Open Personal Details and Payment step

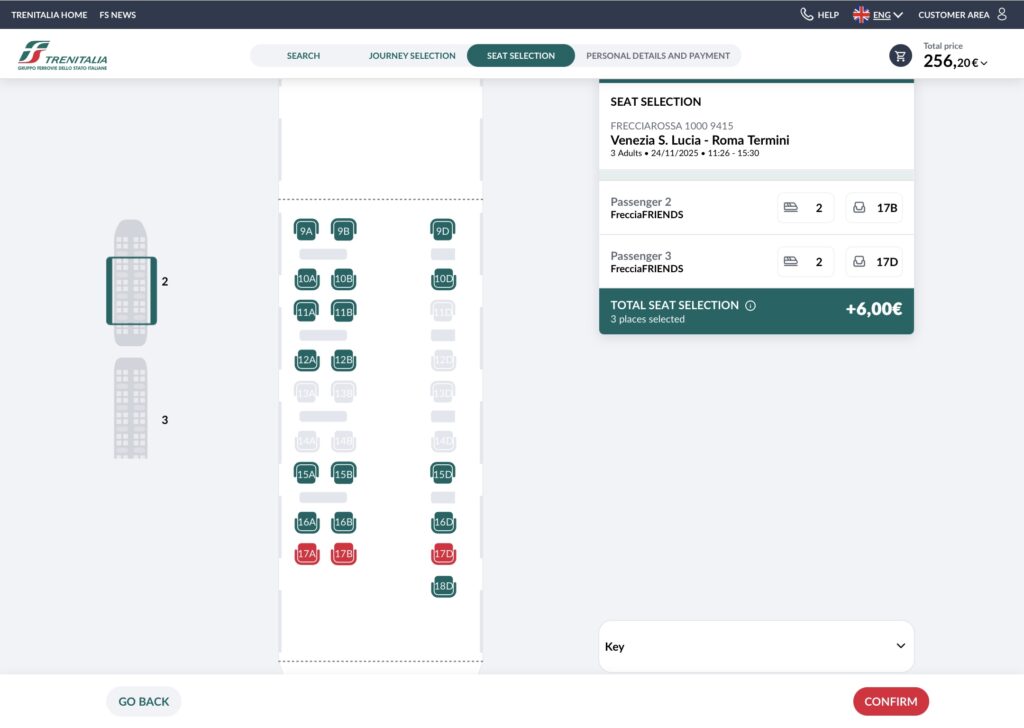657,56
